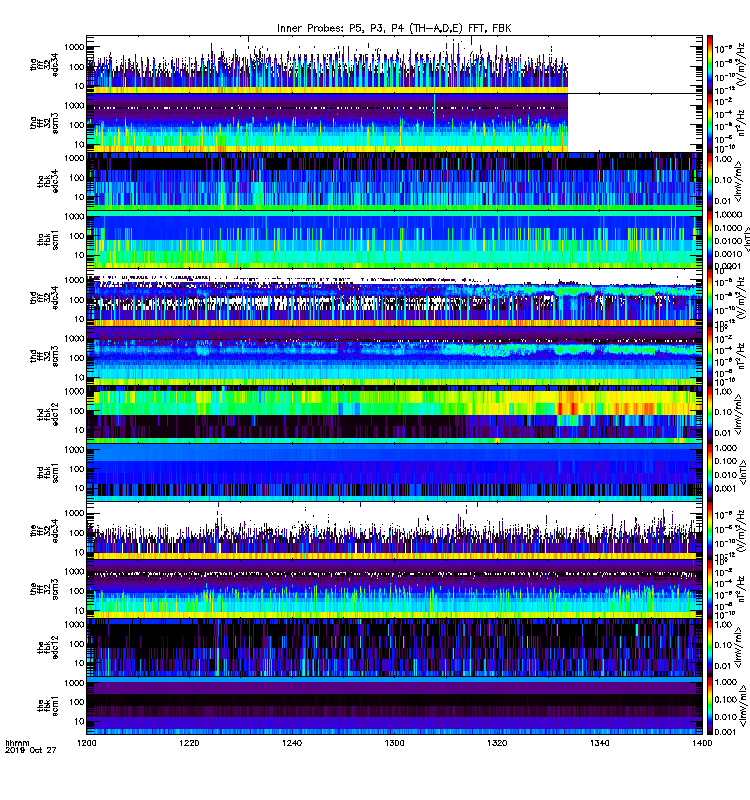Click the '1220' time tick label
750x800 pixels.
click(x=189, y=743)
